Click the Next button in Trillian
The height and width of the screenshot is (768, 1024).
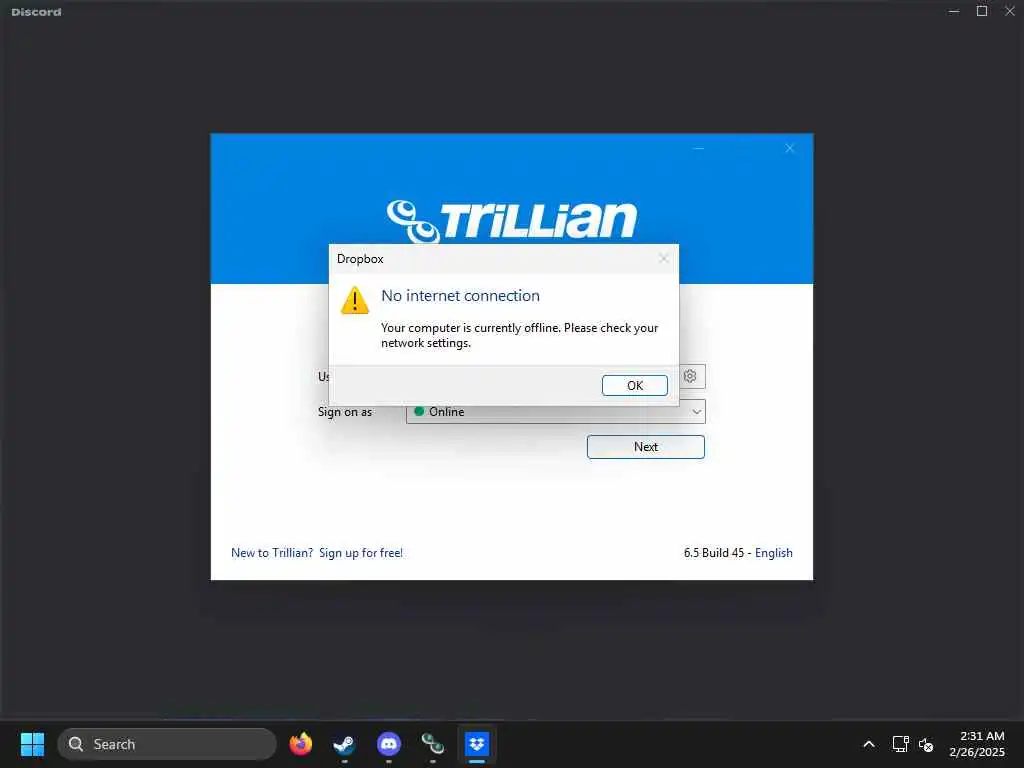pos(645,447)
